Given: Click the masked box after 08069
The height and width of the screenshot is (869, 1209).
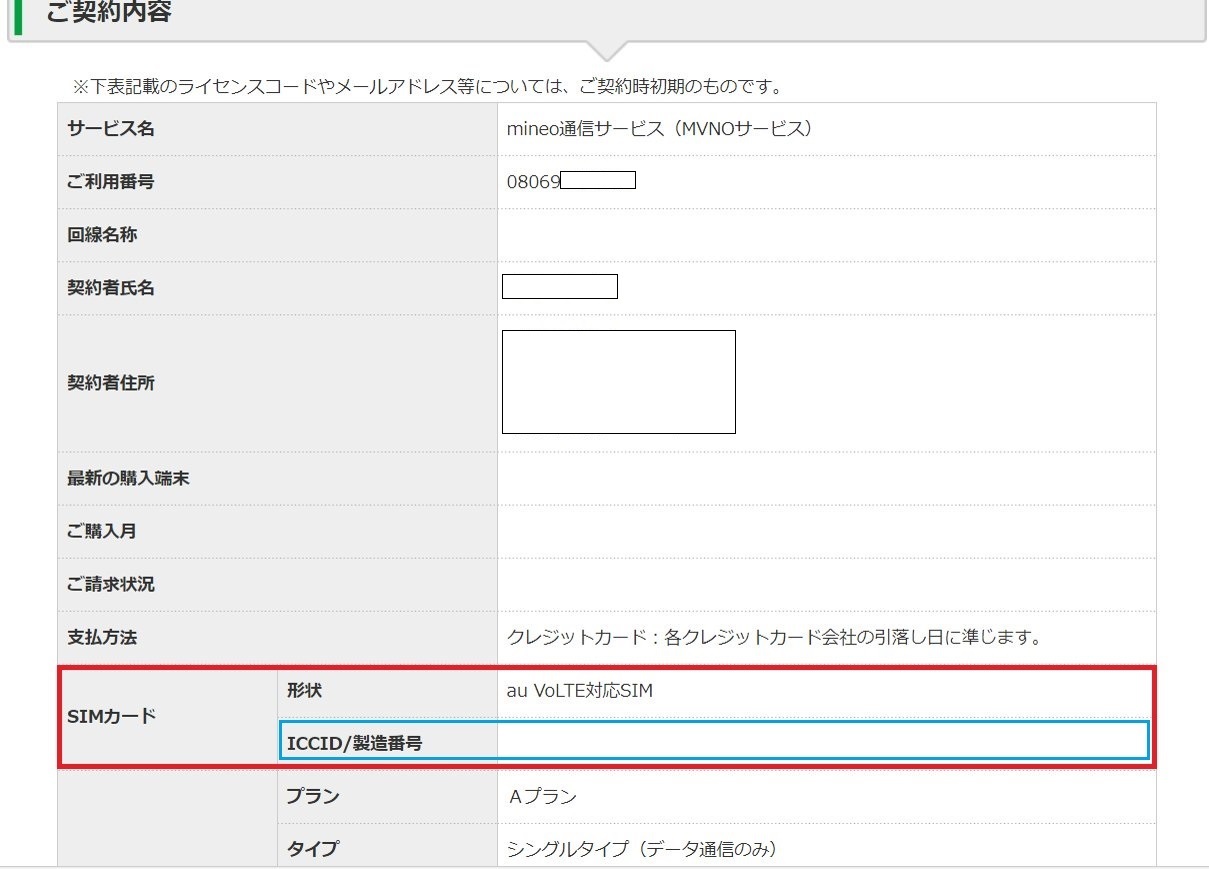Looking at the screenshot, I should click(598, 181).
